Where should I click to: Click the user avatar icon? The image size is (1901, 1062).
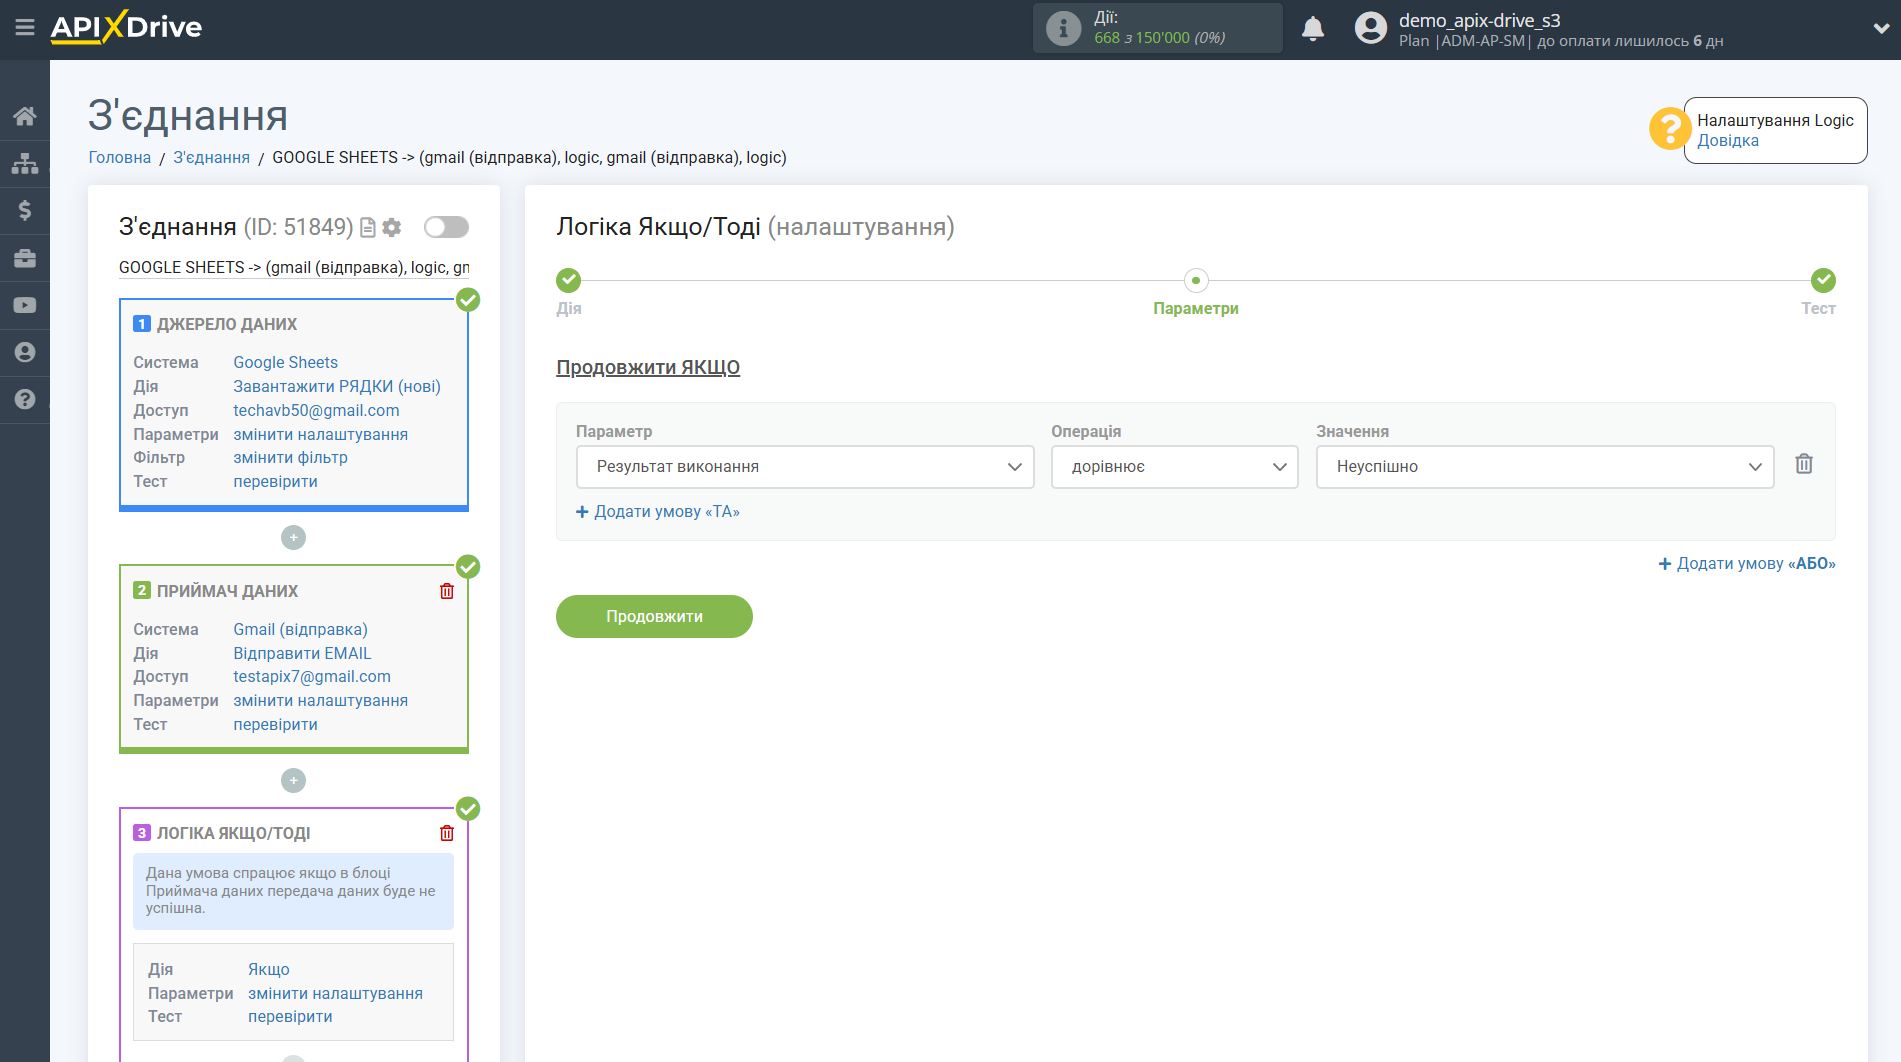[1370, 28]
